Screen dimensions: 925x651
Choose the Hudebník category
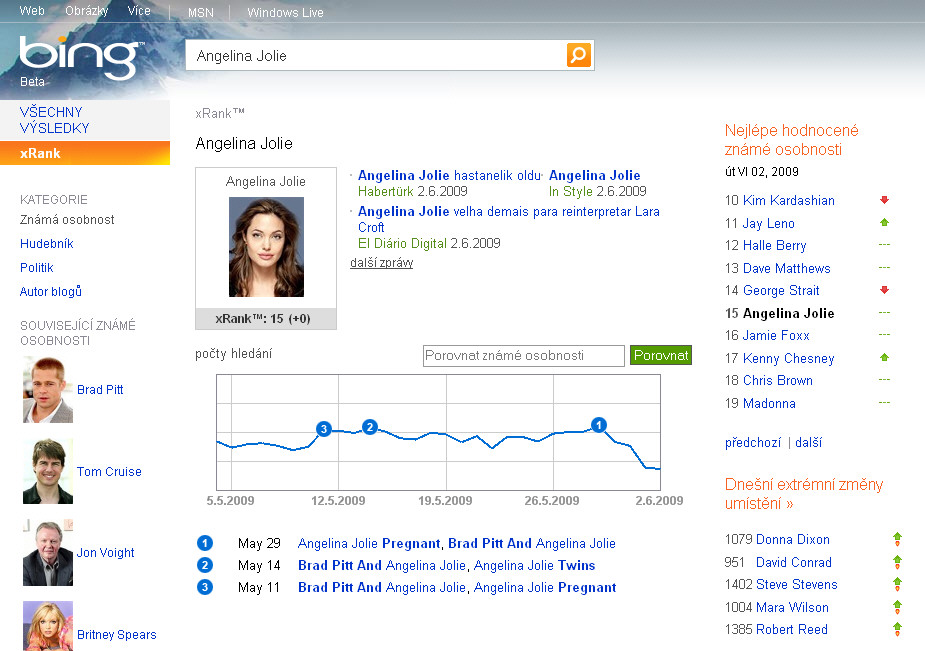coord(47,244)
